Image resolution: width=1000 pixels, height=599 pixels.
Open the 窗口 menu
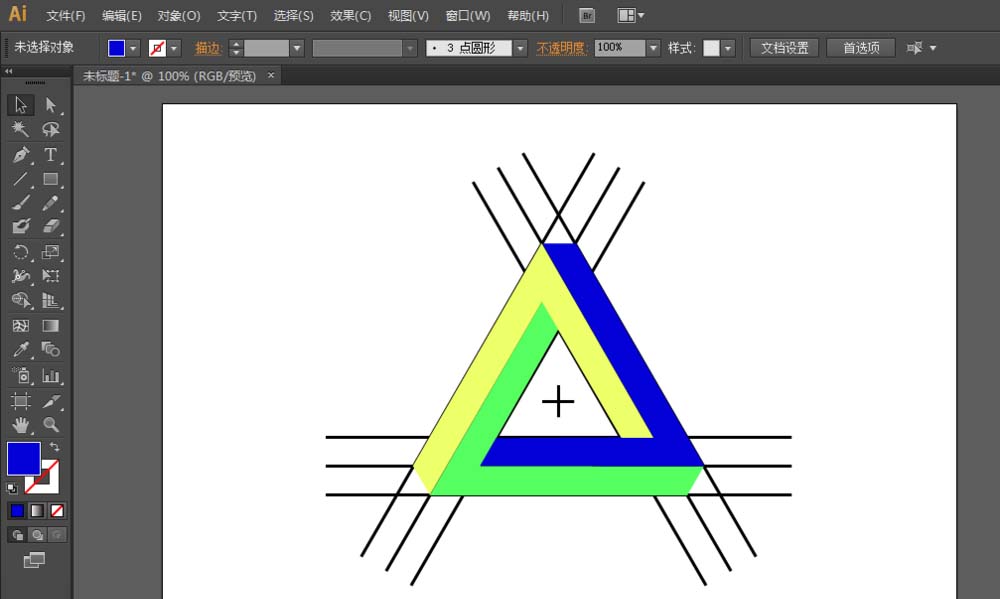(466, 15)
